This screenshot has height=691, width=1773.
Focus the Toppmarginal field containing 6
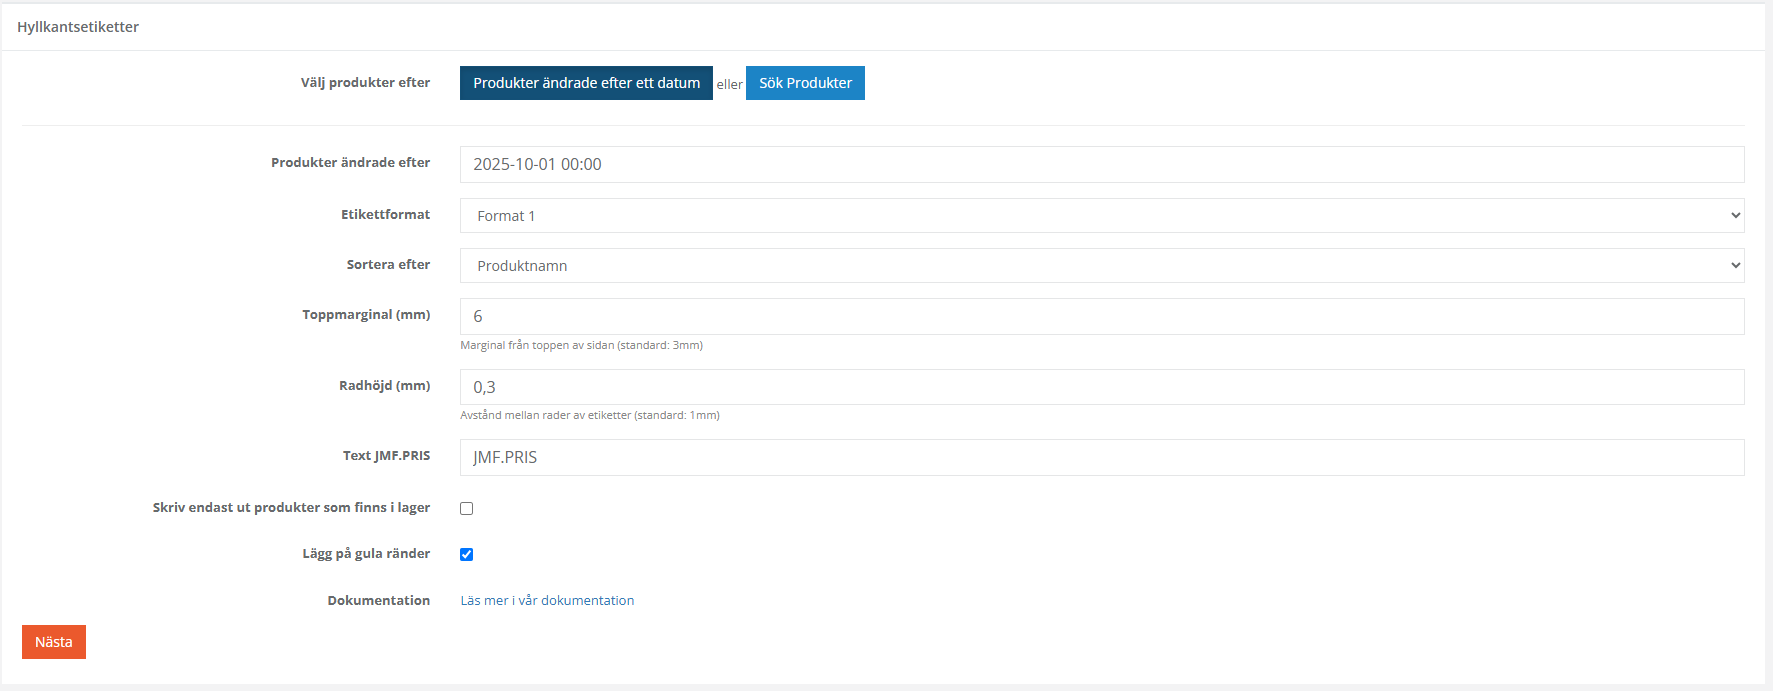1101,316
